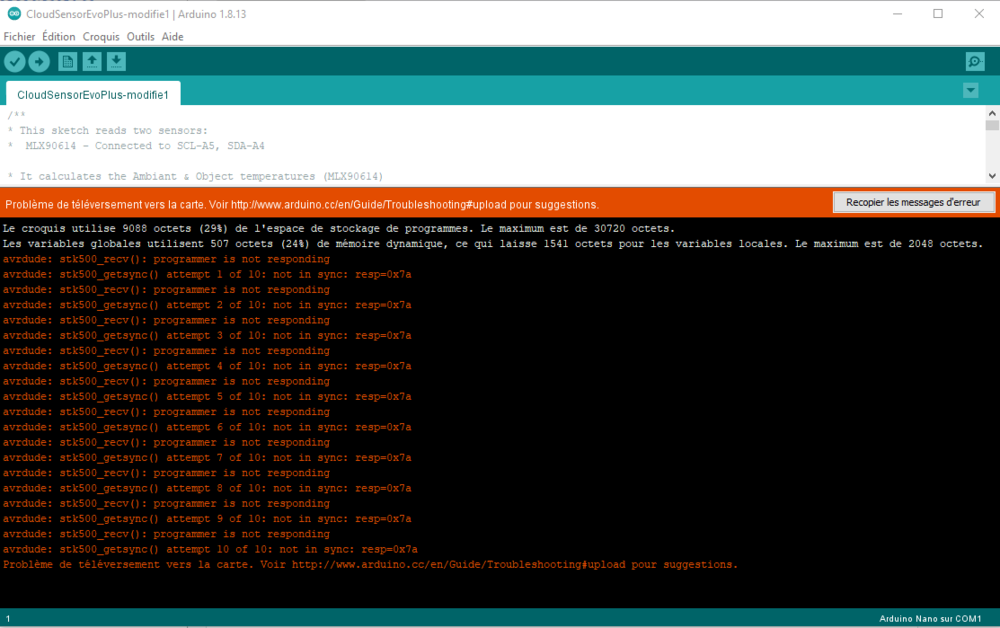Screen dimensions: 1000x628
Task: Click the Upload arrow icon
Action: [39, 61]
